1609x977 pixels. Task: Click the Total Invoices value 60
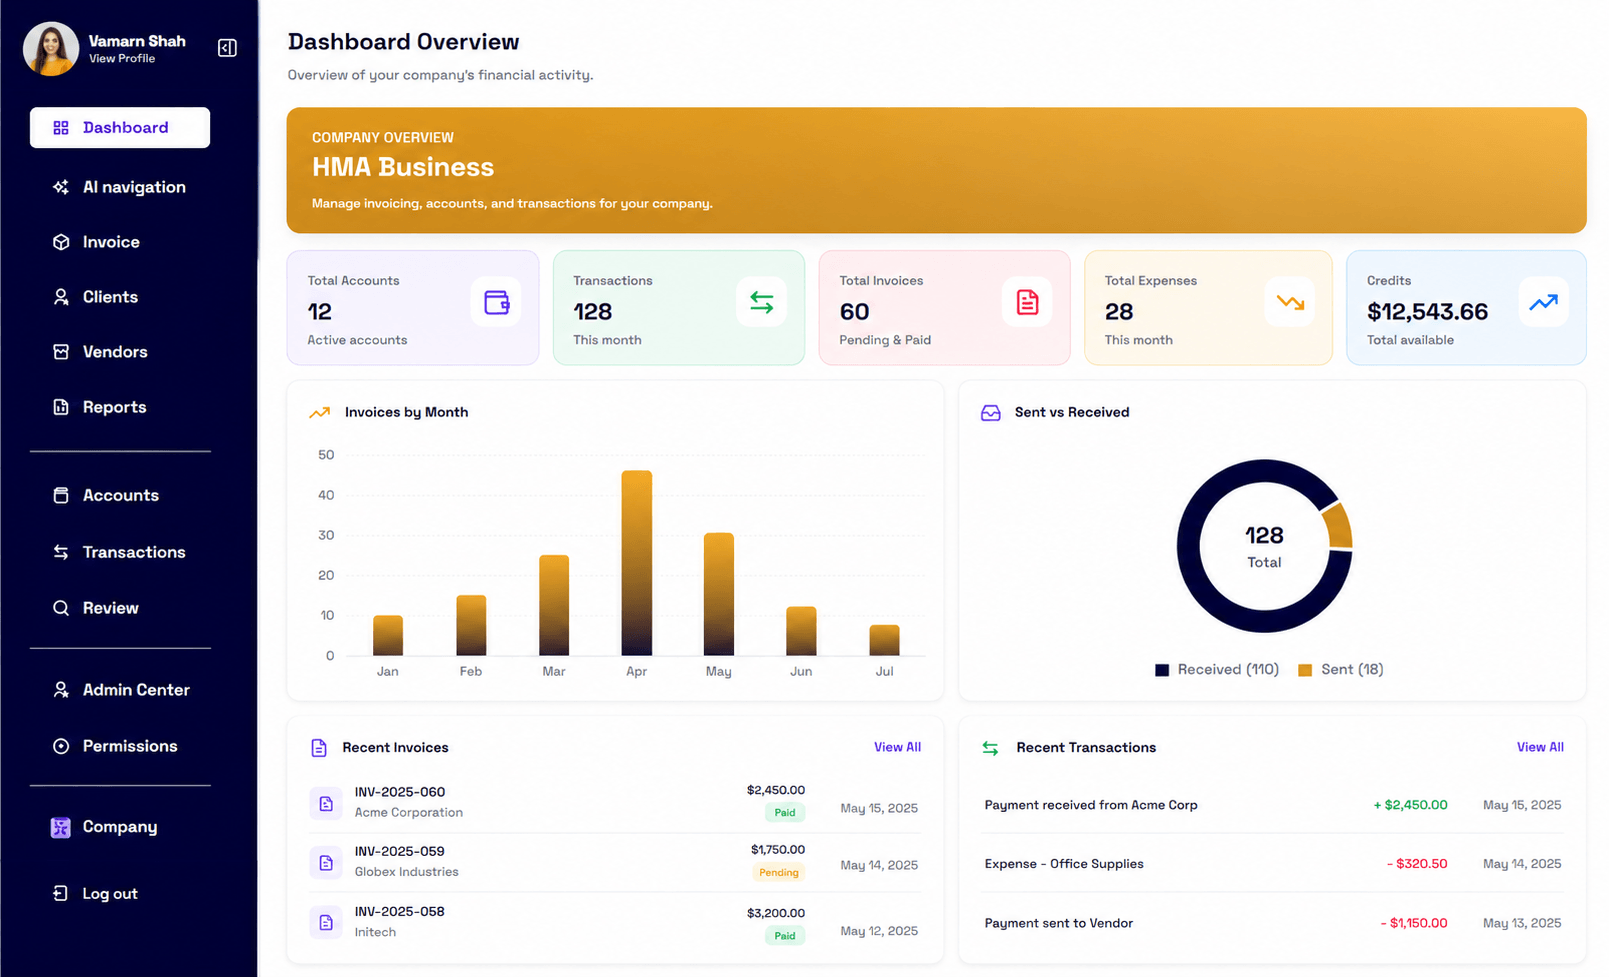click(x=854, y=312)
